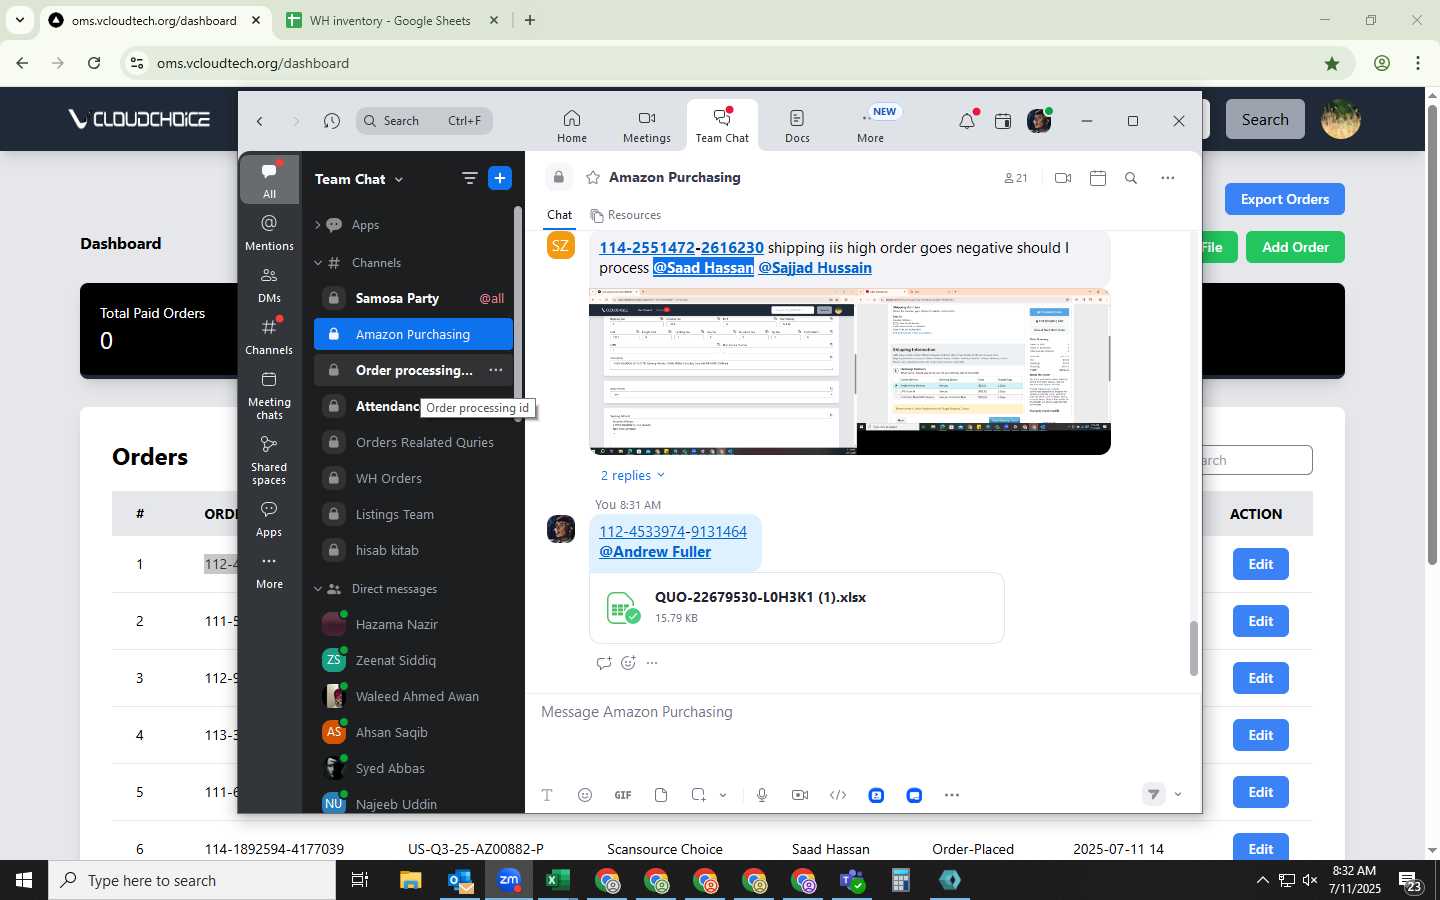Open Shared spaces in sidebar
This screenshot has height=900, width=1440.
pyautogui.click(x=269, y=460)
